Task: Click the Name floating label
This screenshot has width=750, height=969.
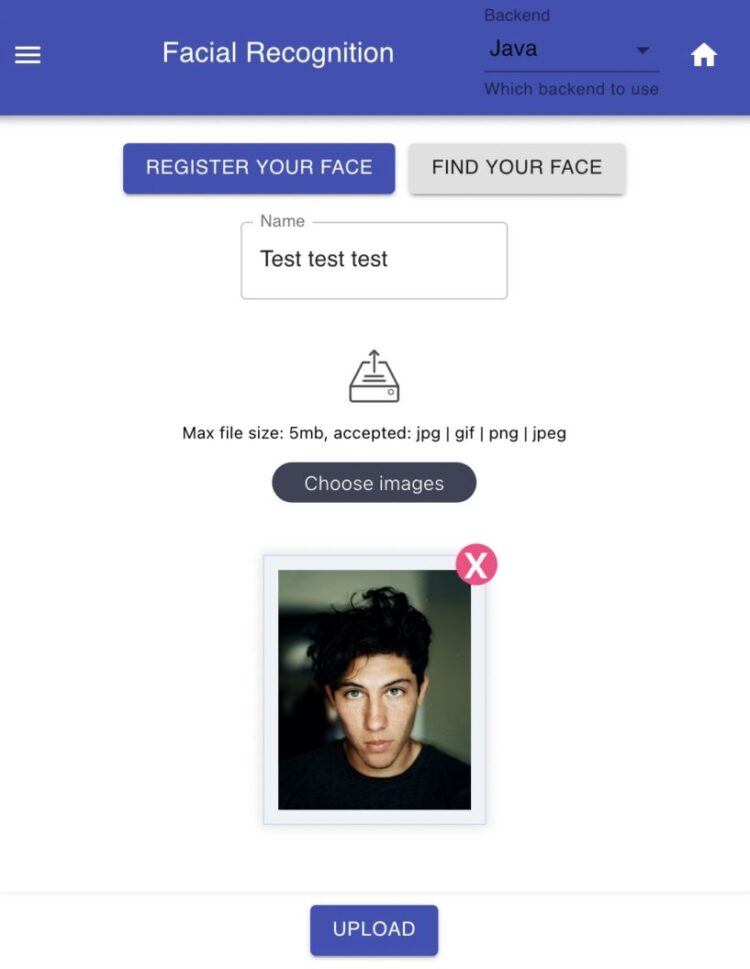Action: 282,221
